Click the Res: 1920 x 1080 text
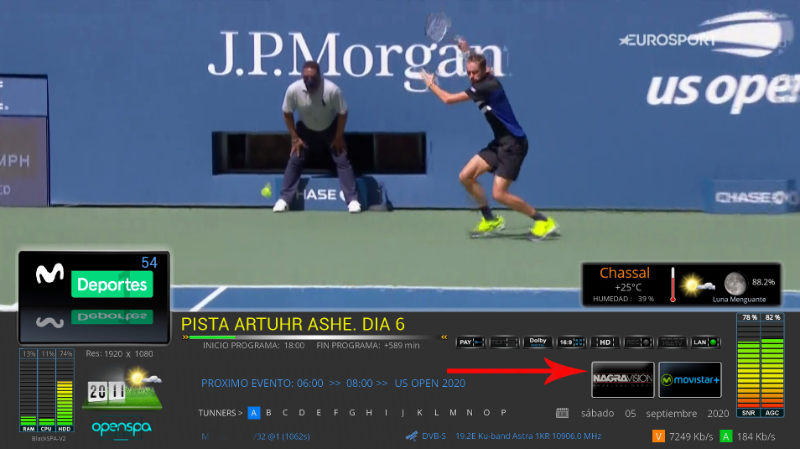This screenshot has height=449, width=800. coord(119,354)
